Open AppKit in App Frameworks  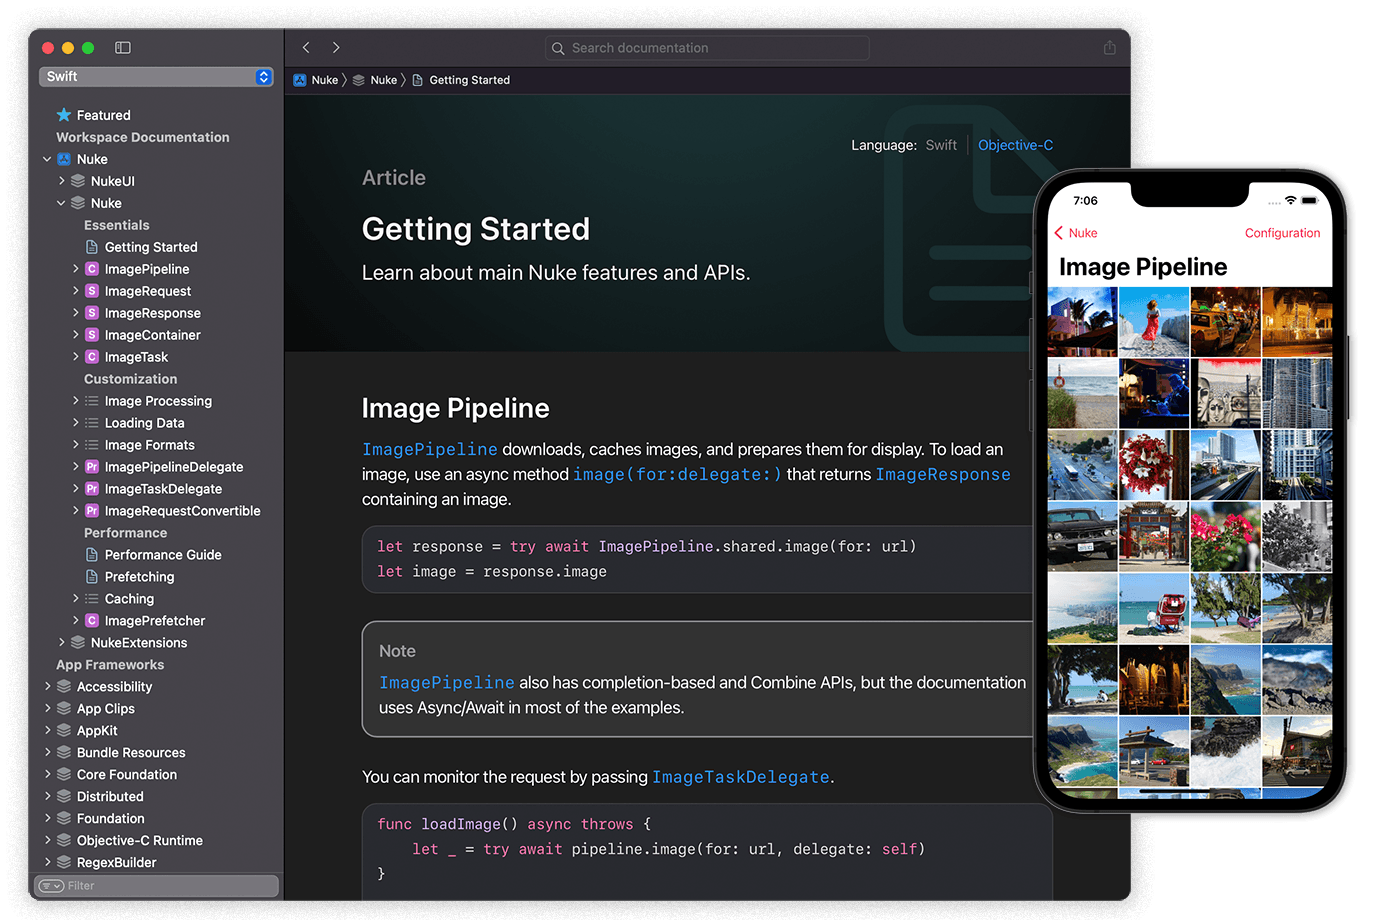[97, 731]
